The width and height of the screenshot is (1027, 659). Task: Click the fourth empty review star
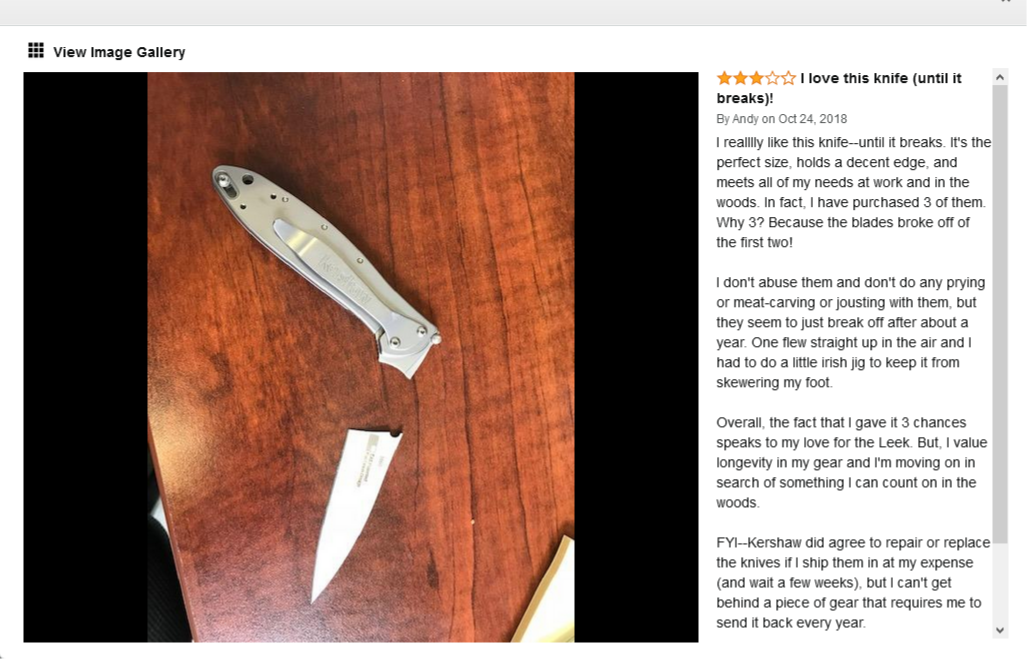click(773, 79)
